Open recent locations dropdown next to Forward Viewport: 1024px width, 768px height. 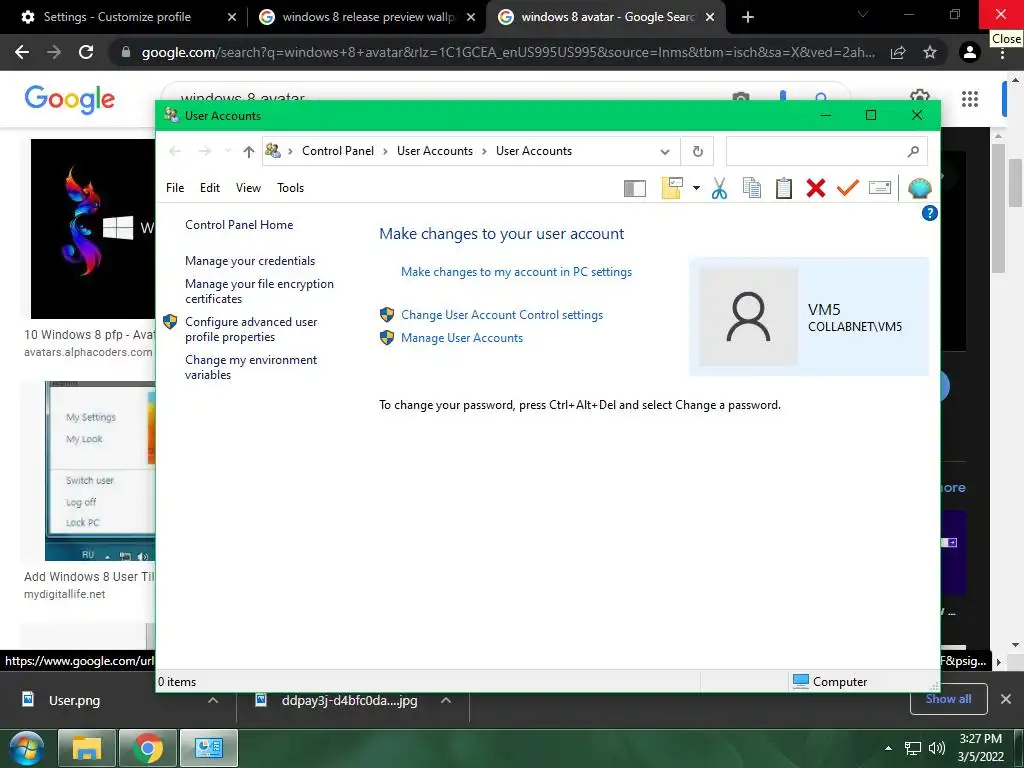pos(227,152)
